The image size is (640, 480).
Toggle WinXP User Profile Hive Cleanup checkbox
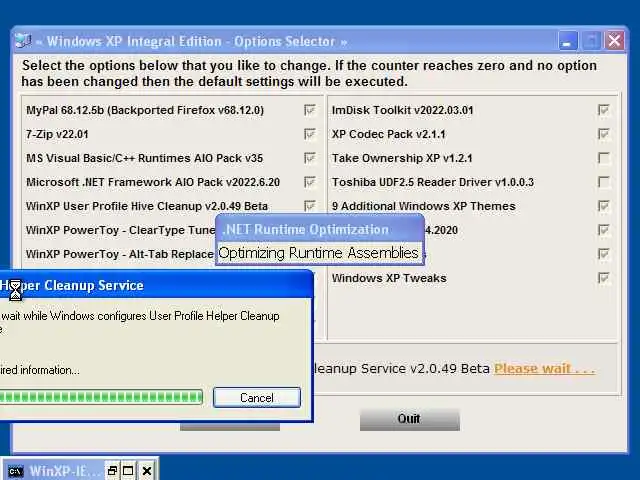(x=310, y=206)
